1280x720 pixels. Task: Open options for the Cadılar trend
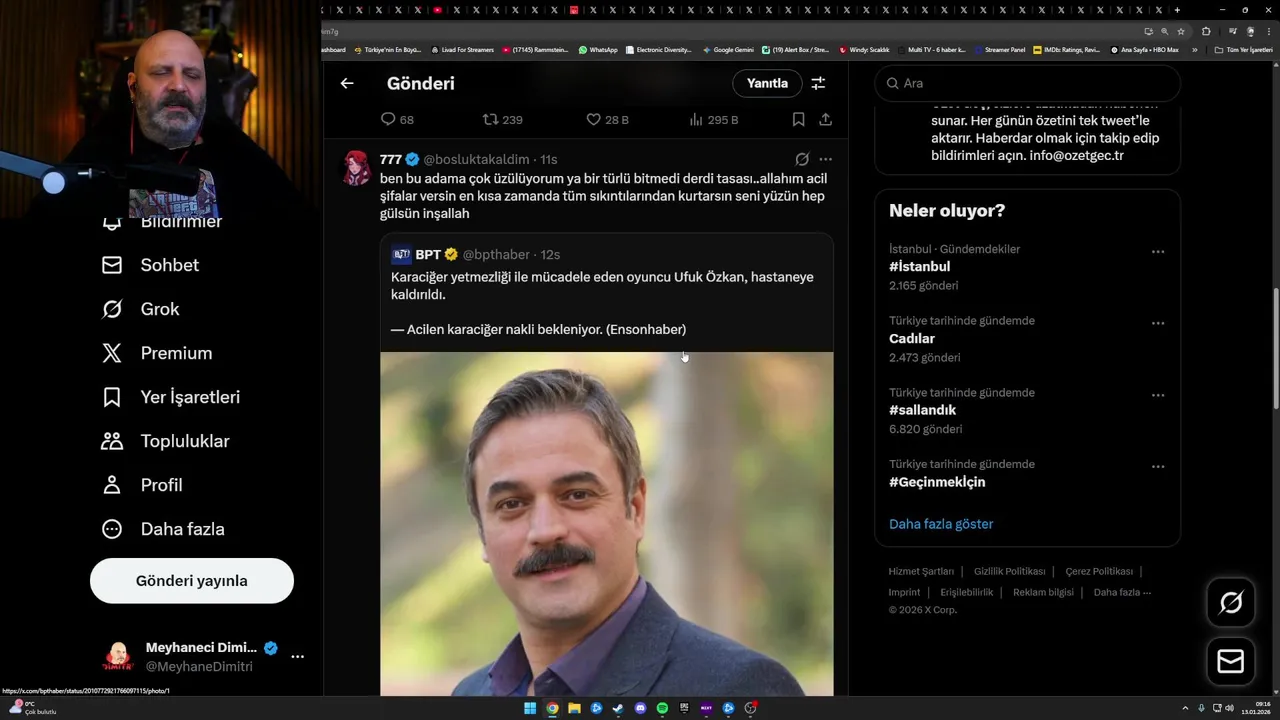1158,323
